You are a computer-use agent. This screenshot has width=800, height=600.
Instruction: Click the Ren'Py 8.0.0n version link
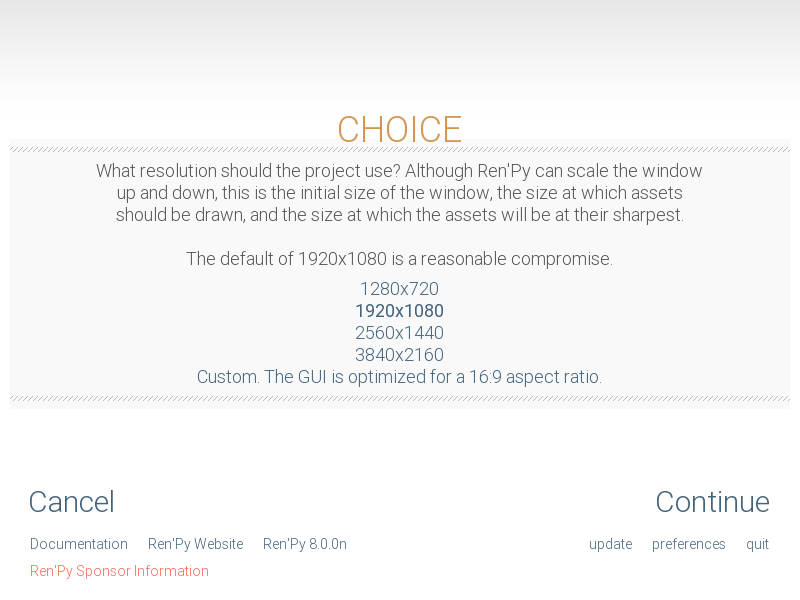tap(305, 544)
